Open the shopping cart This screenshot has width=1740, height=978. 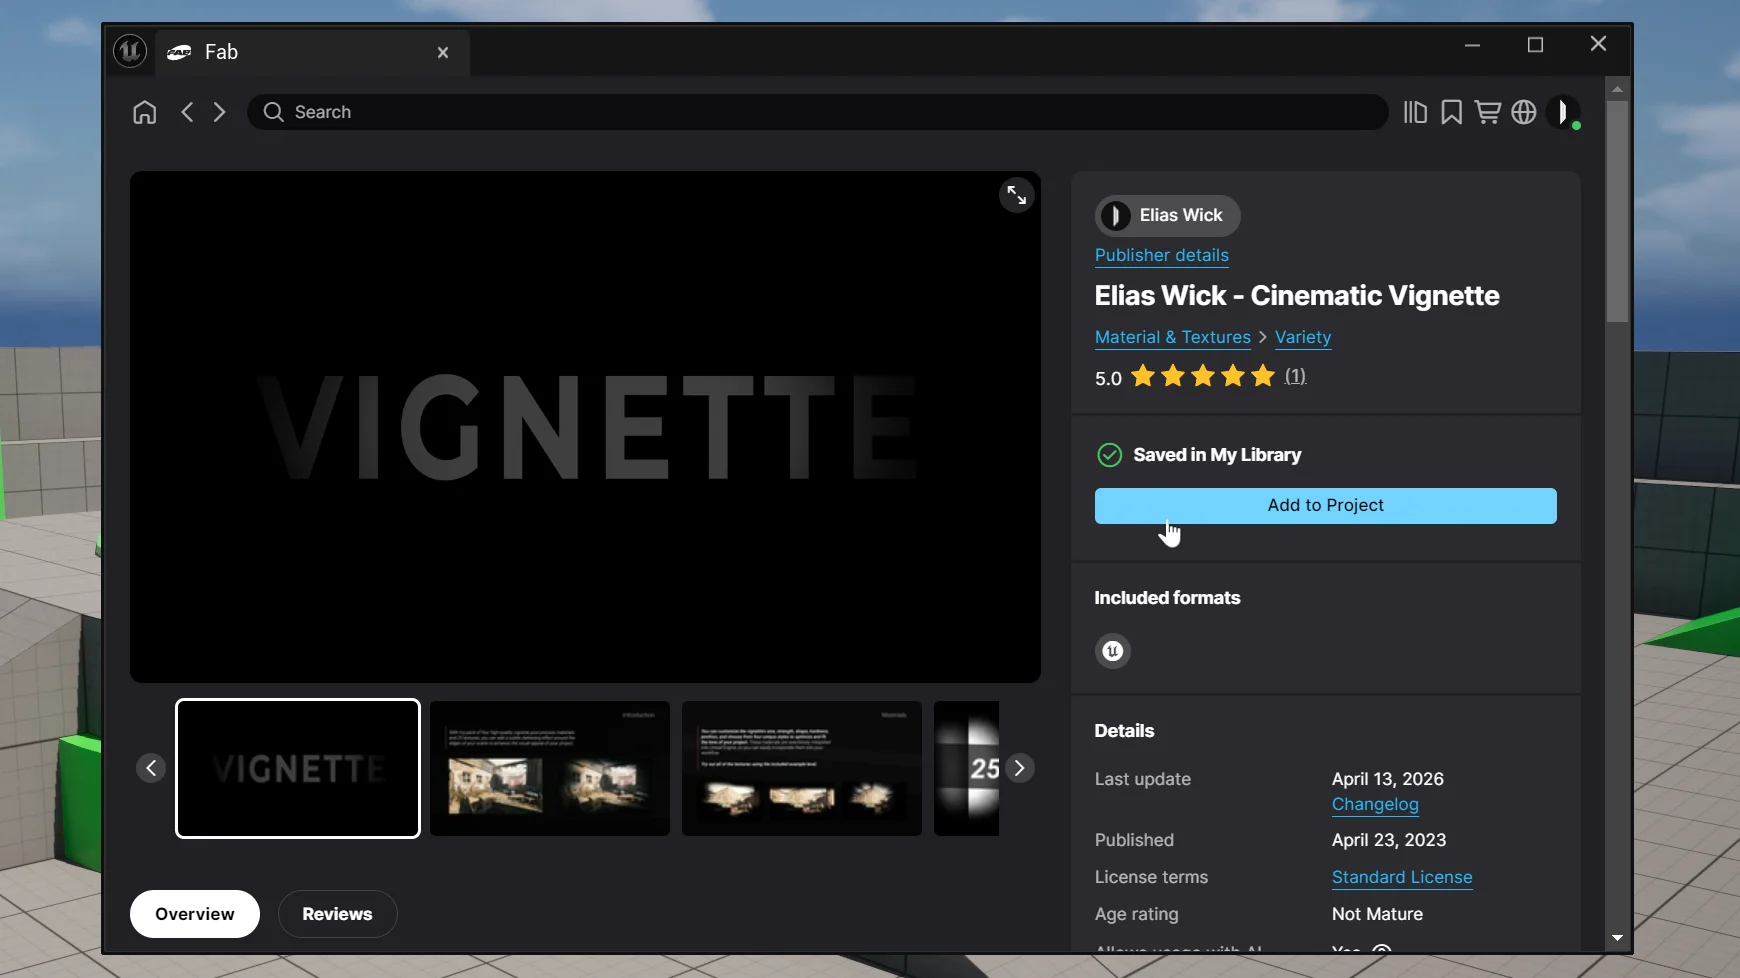pos(1488,112)
